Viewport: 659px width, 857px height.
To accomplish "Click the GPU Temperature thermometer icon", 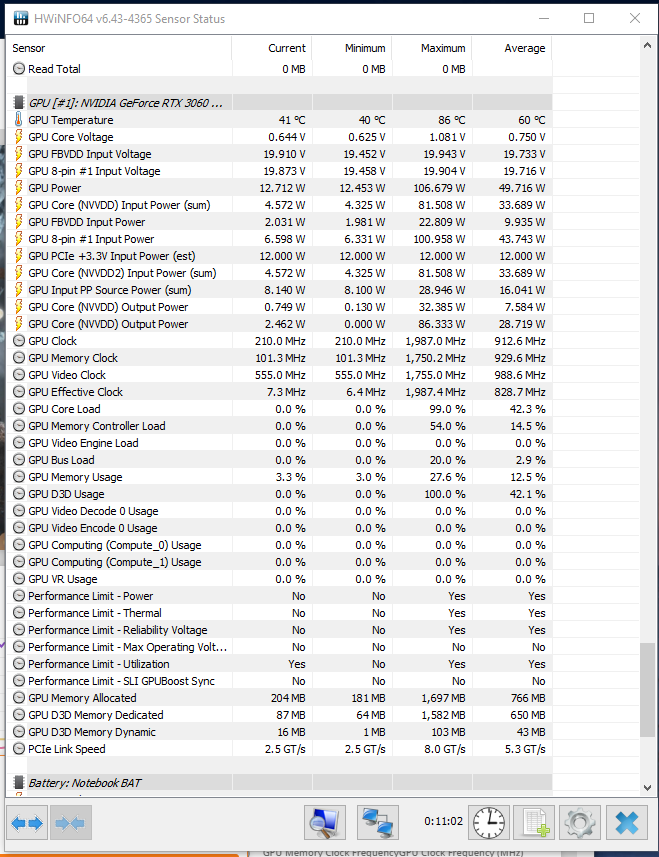I will 19,120.
